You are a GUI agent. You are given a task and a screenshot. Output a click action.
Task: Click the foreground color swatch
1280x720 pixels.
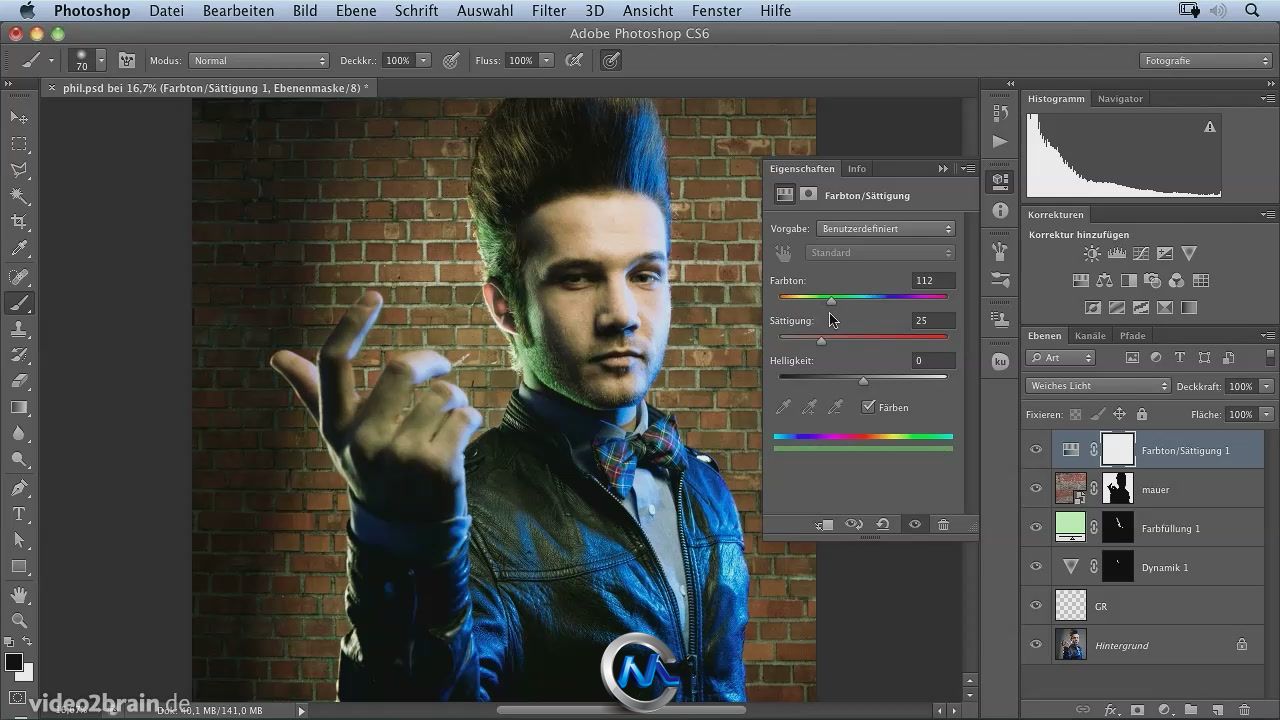click(x=13, y=662)
